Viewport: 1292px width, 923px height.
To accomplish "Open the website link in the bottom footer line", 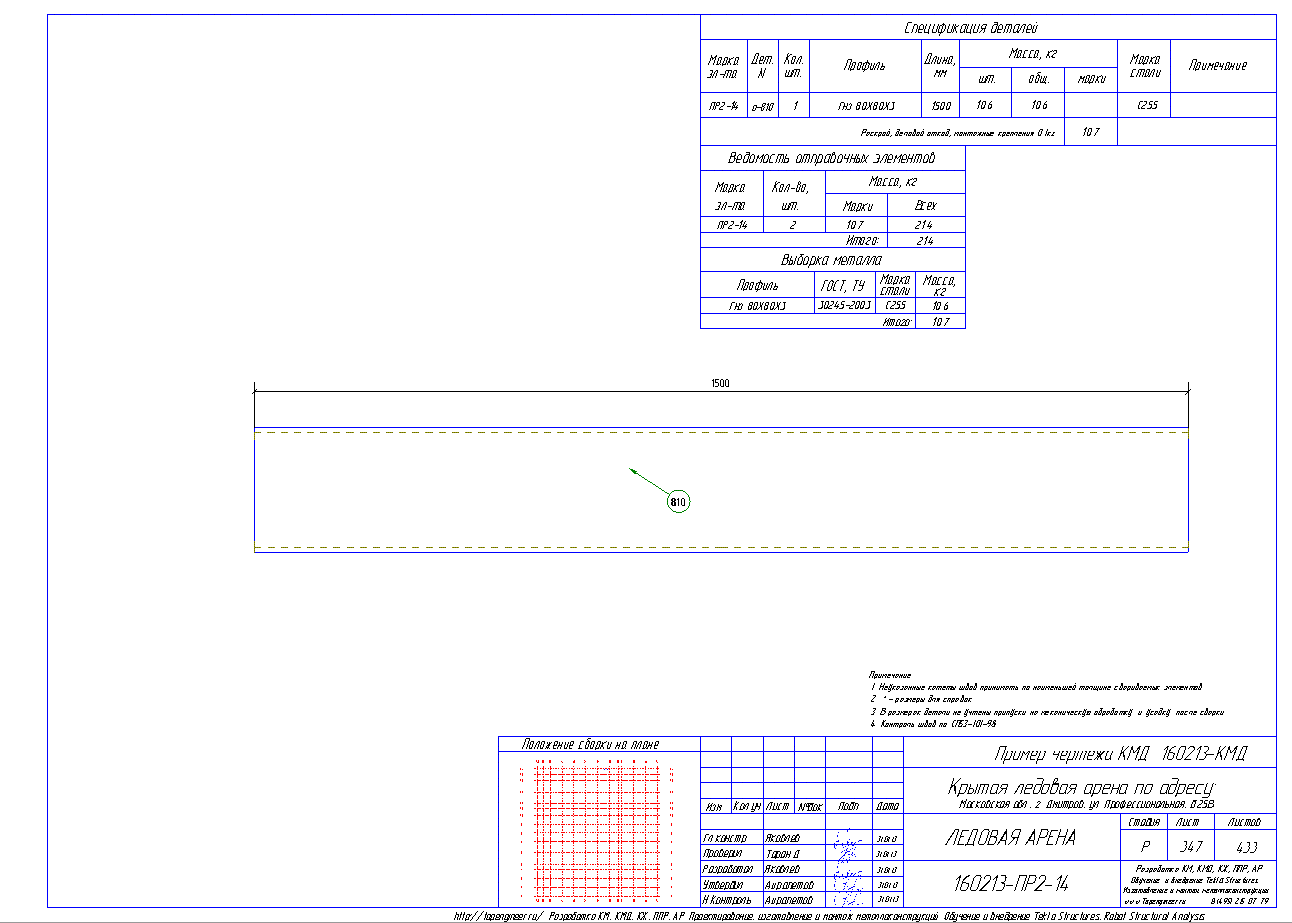I will pos(499,916).
